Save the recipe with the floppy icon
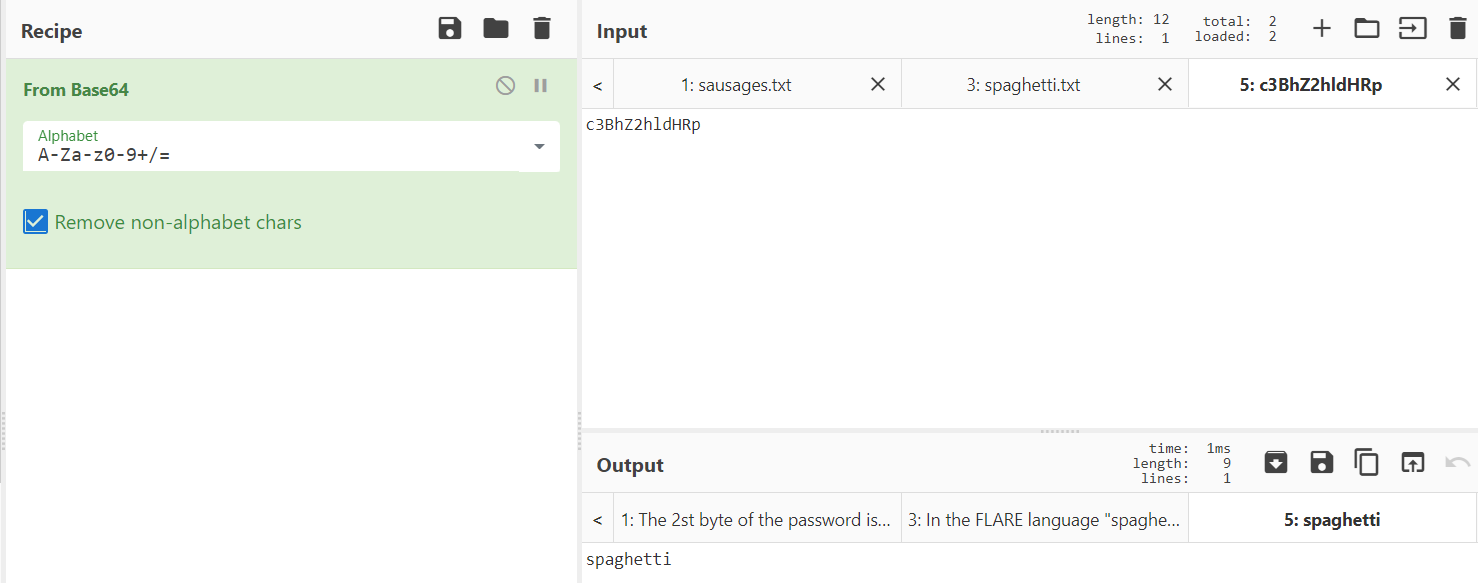1478x583 pixels. [450, 29]
